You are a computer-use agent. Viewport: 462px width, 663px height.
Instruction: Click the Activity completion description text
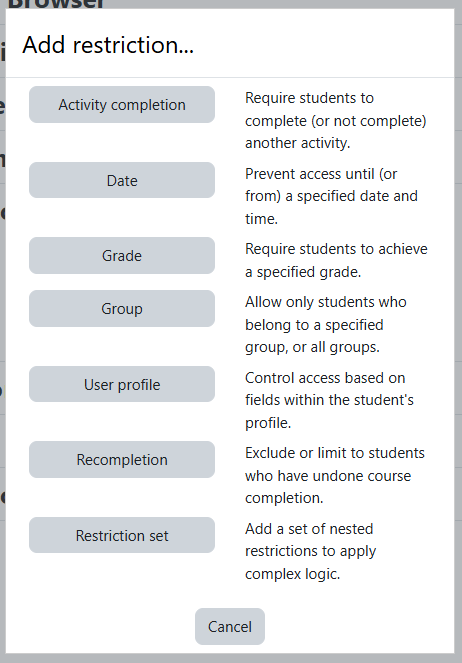point(336,121)
